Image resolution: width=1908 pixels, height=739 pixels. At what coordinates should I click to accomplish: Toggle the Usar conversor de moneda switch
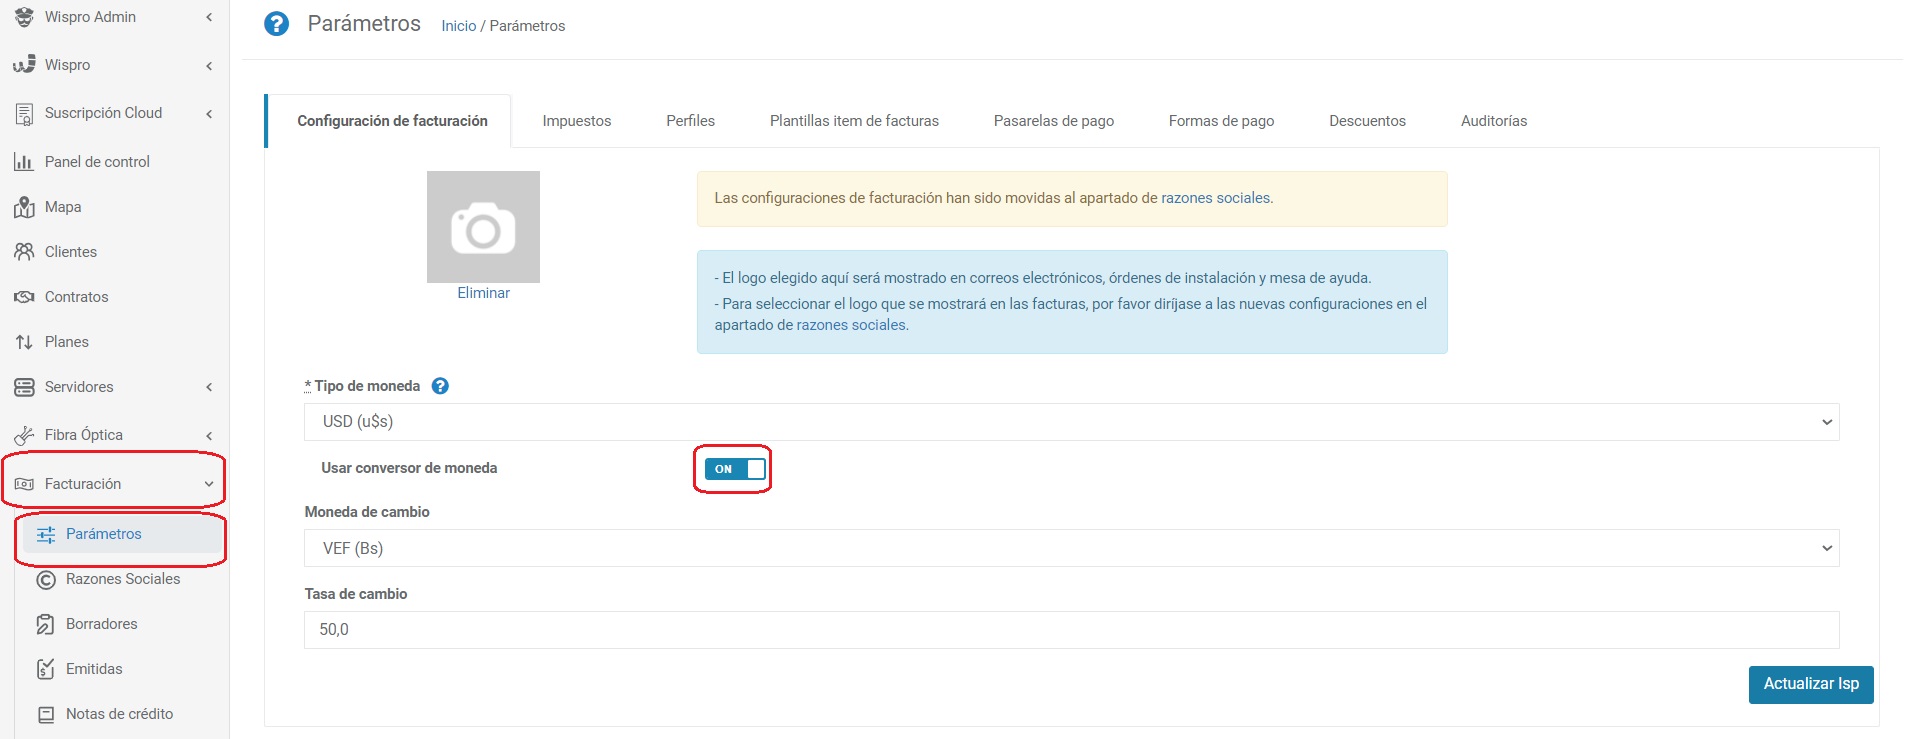[x=735, y=469]
